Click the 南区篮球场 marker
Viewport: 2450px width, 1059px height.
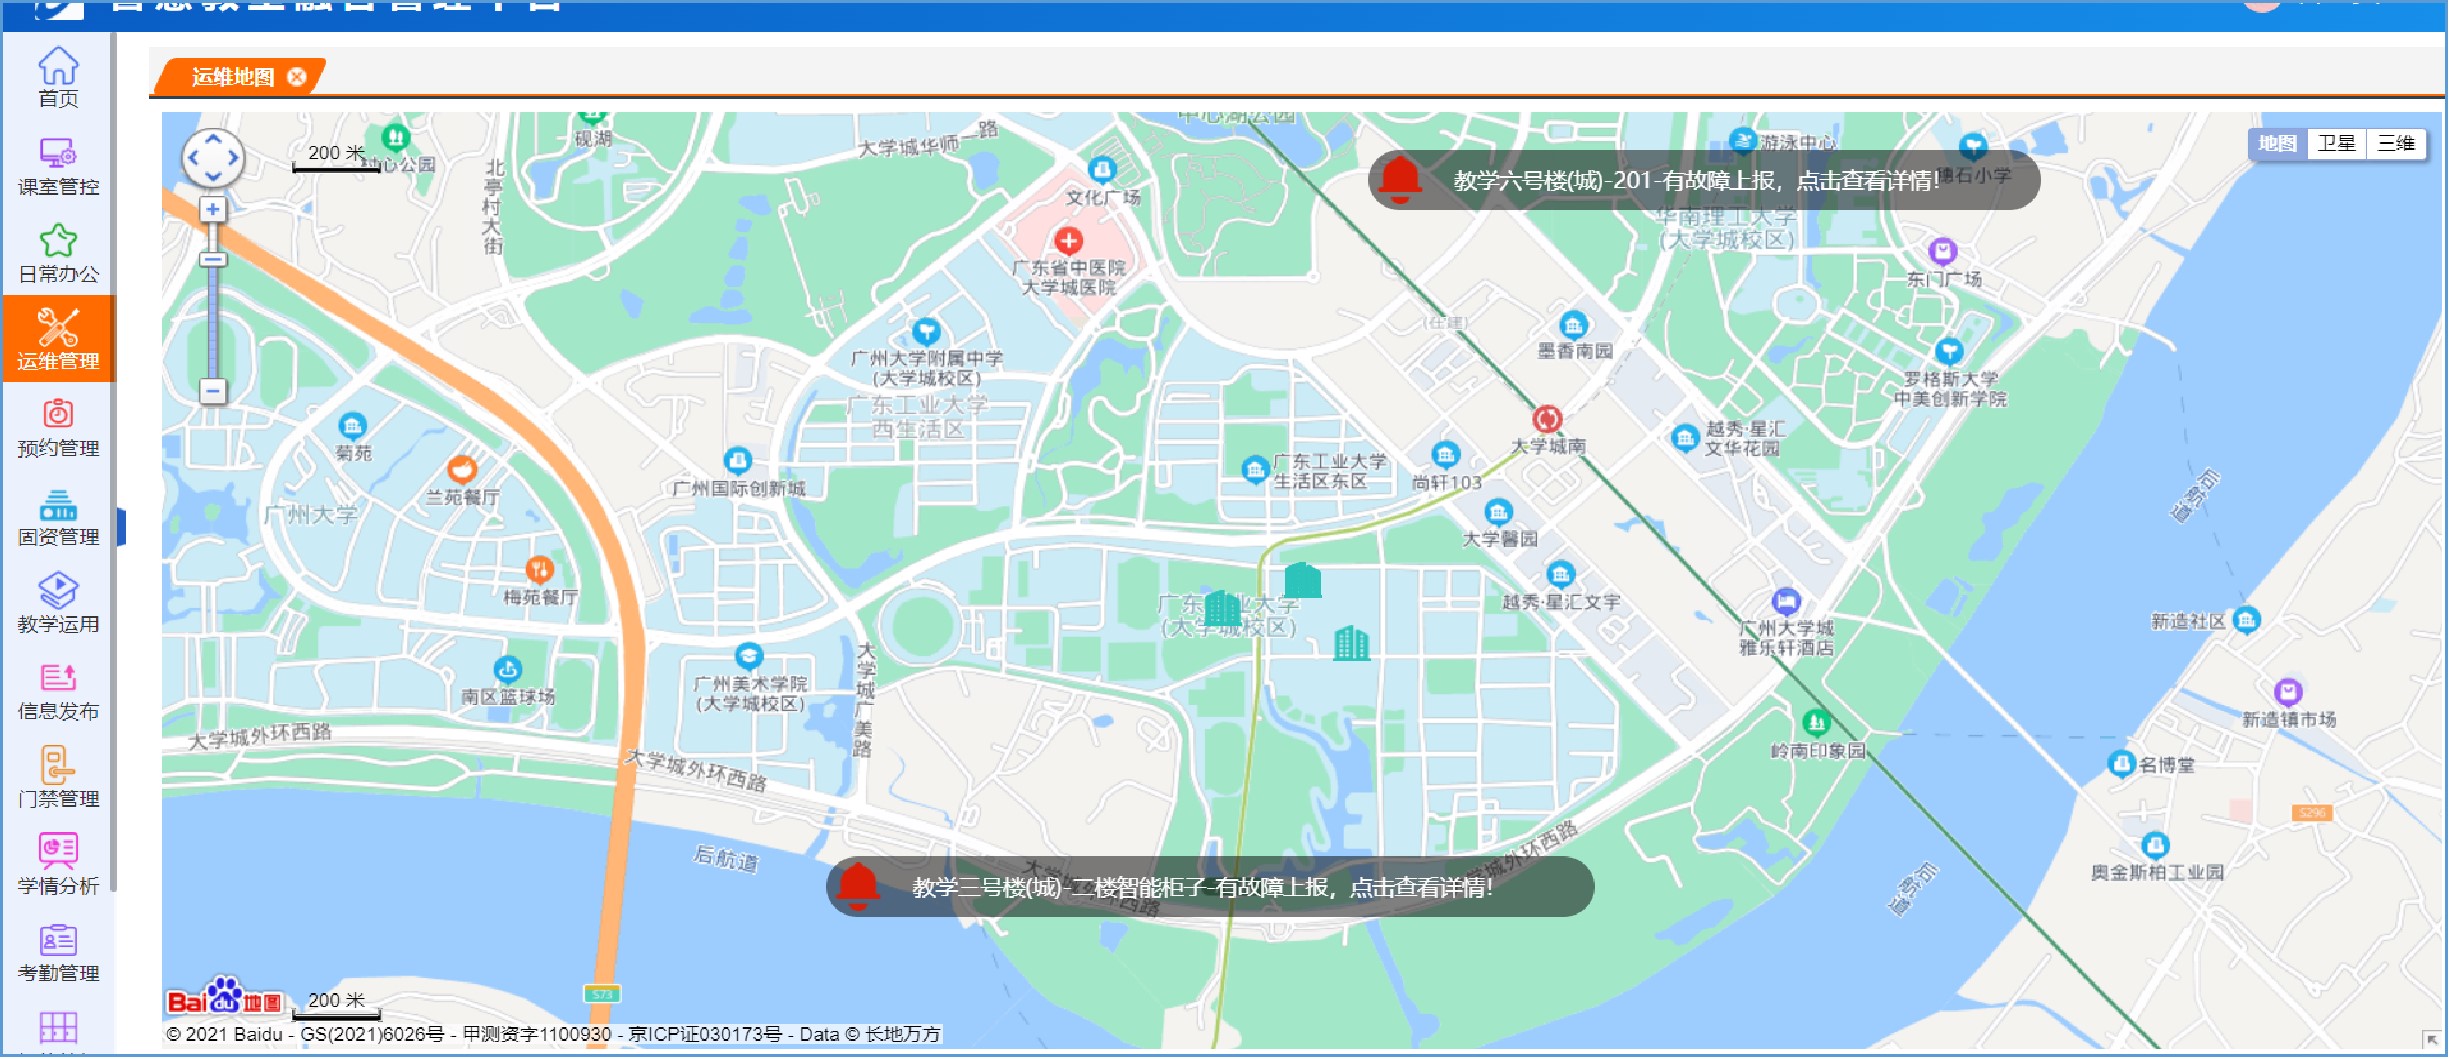coord(507,669)
